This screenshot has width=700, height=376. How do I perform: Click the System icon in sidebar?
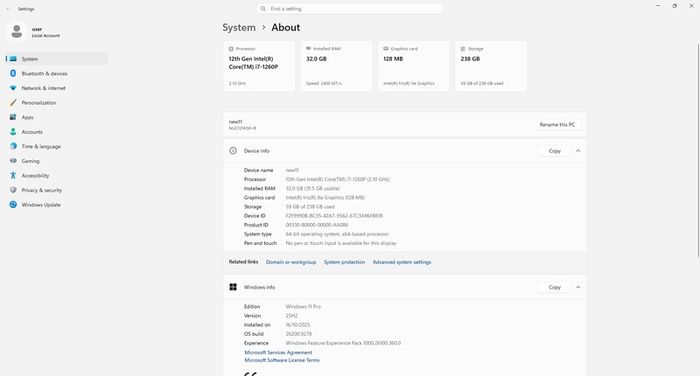pyautogui.click(x=13, y=59)
